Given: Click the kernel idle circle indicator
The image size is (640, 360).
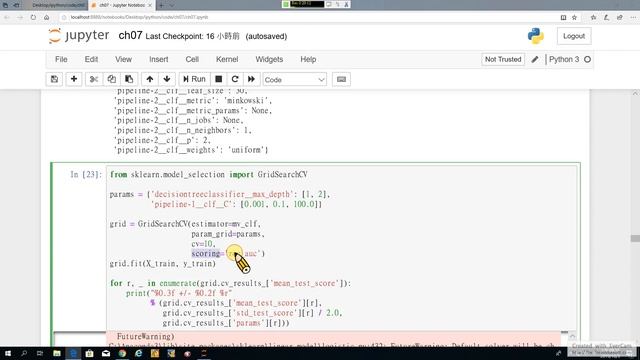Looking at the screenshot, I should point(587,60).
